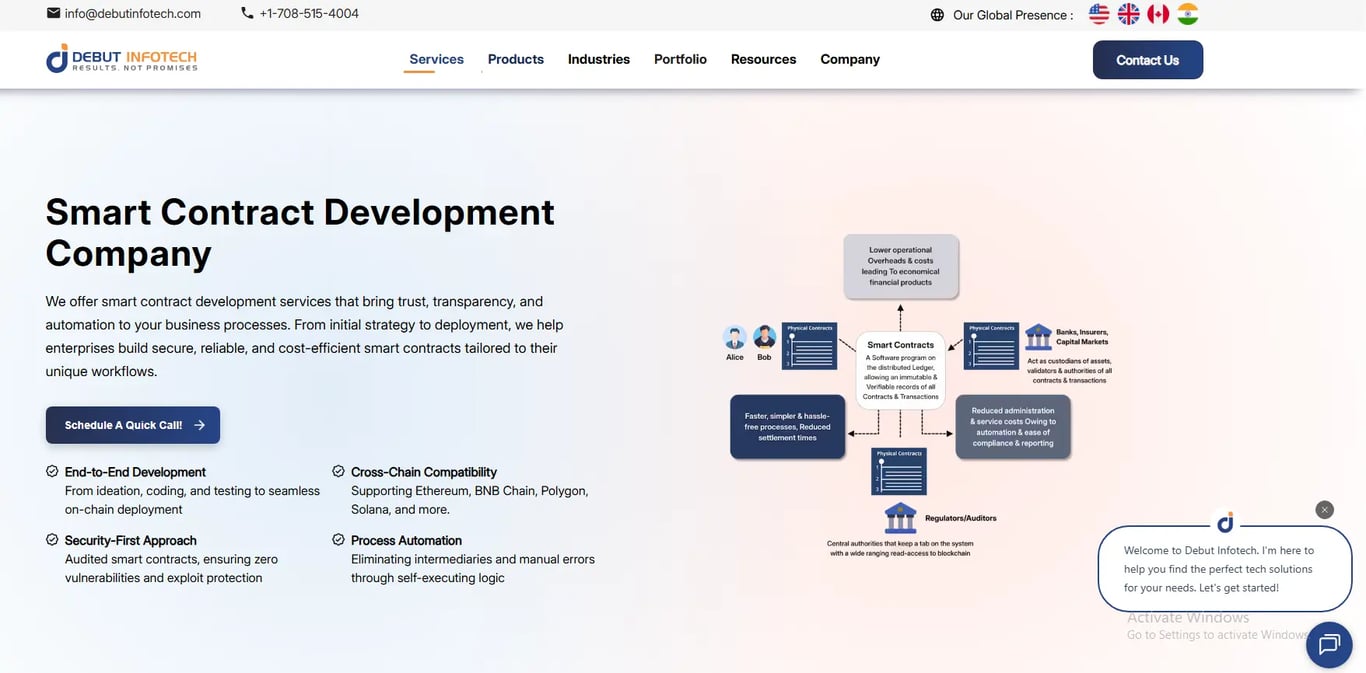The width and height of the screenshot is (1366, 673).
Task: Select the India flag
Action: click(x=1188, y=14)
